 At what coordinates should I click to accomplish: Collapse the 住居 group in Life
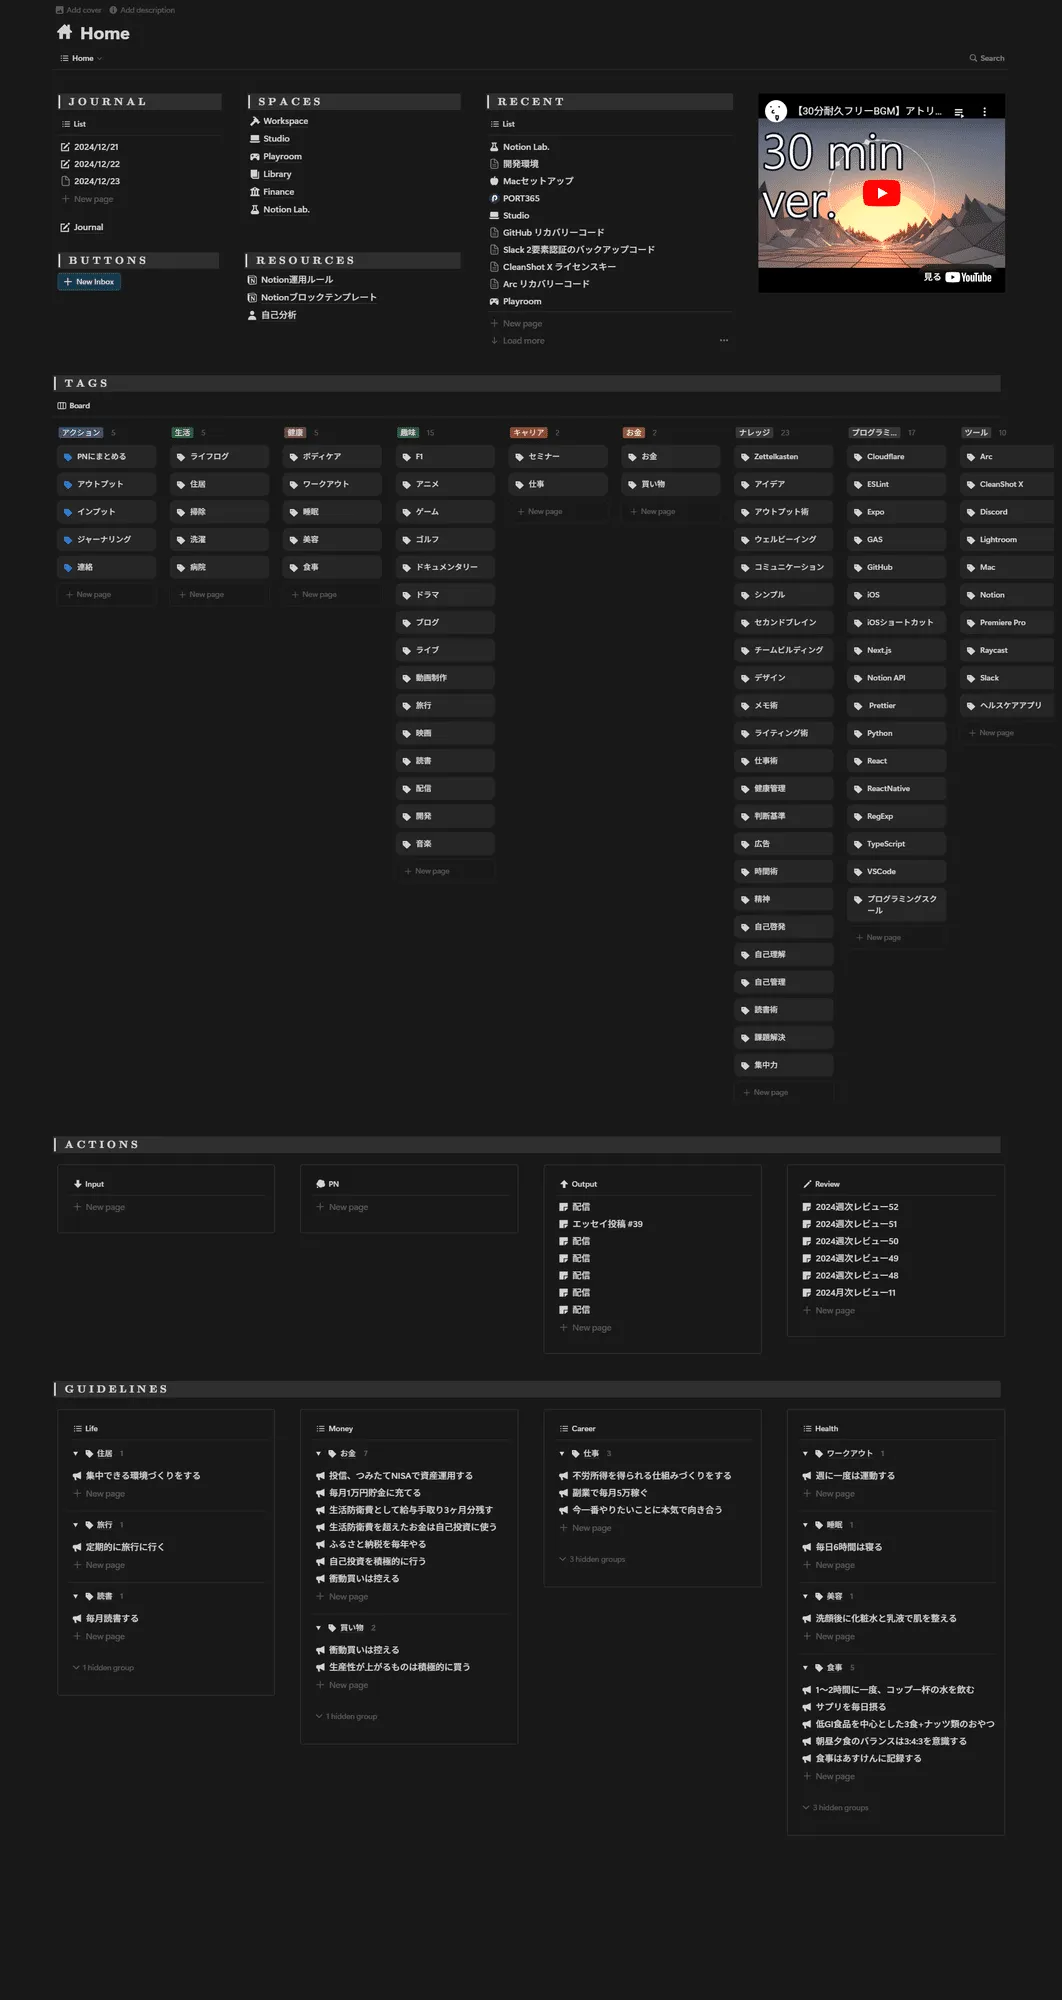[76, 1454]
